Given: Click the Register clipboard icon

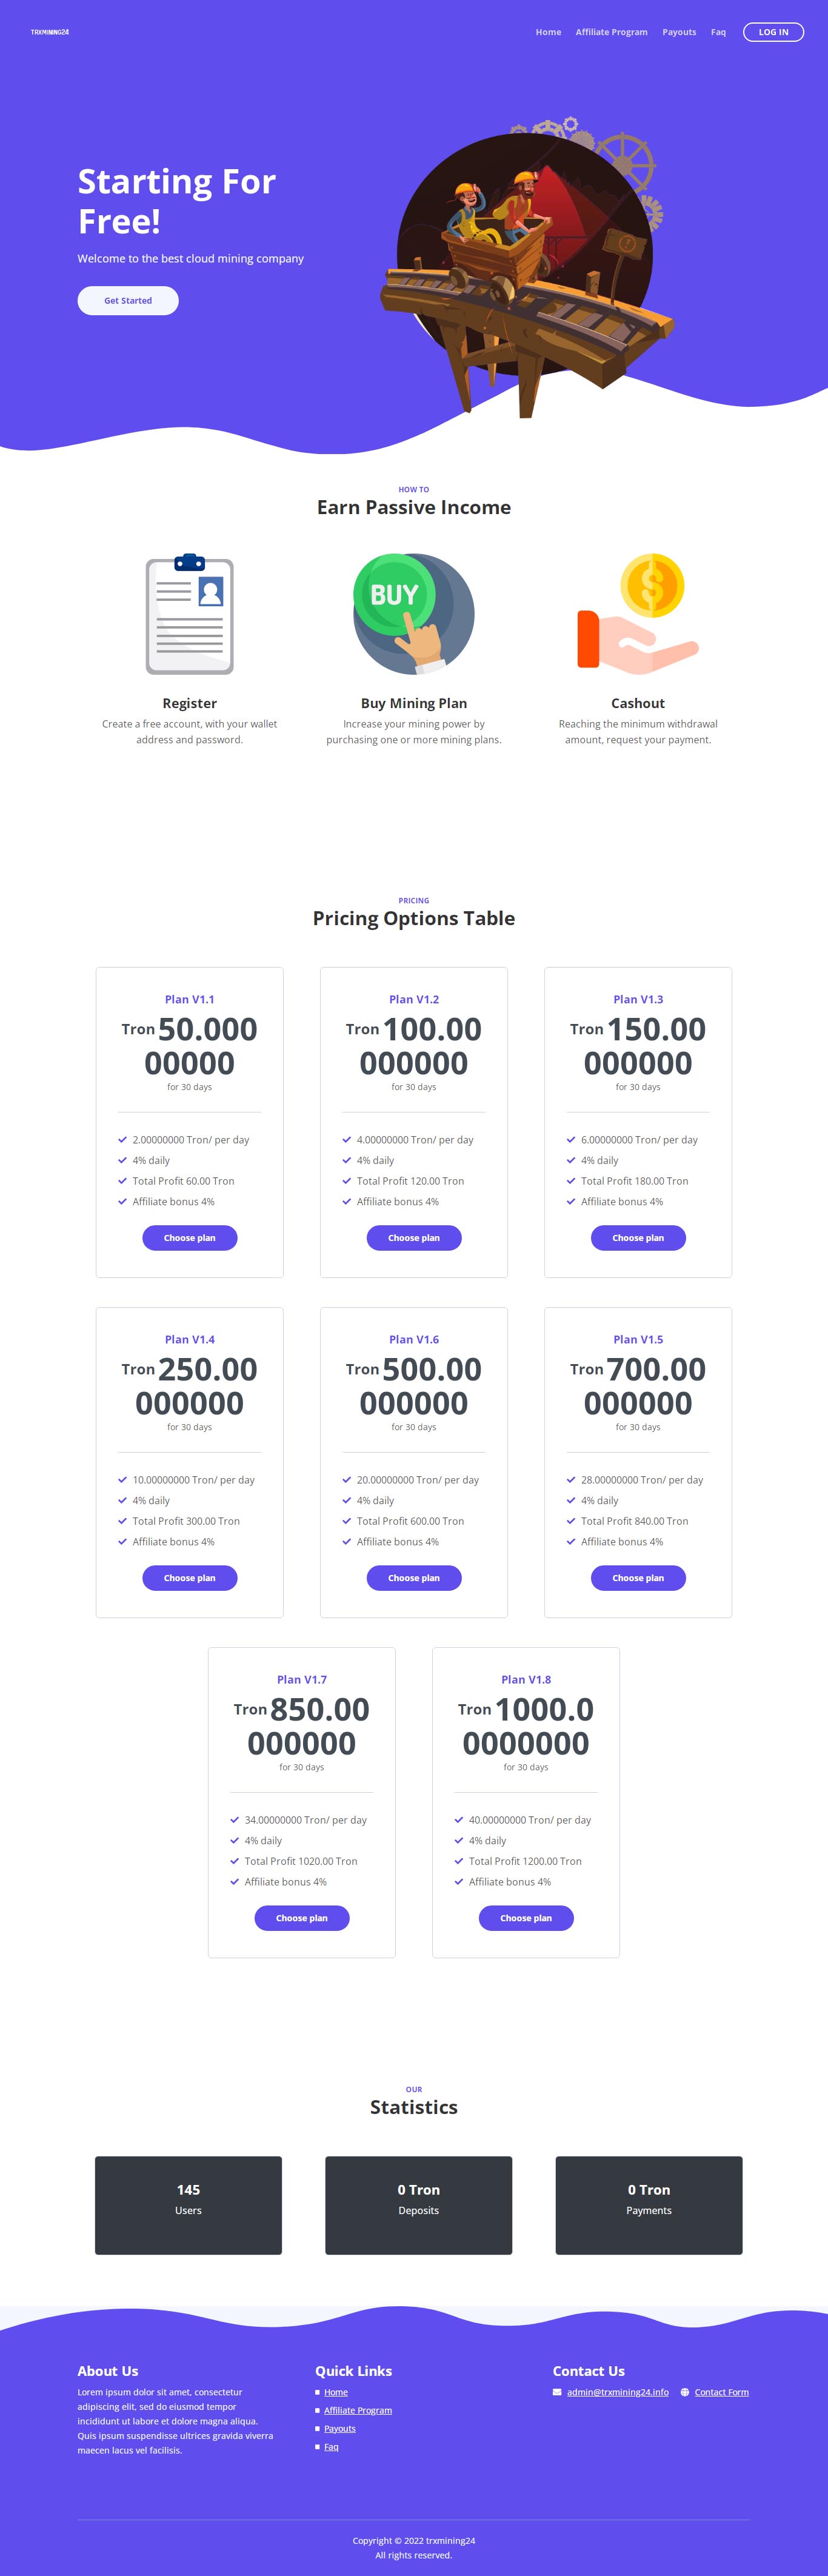Looking at the screenshot, I should coord(190,614).
